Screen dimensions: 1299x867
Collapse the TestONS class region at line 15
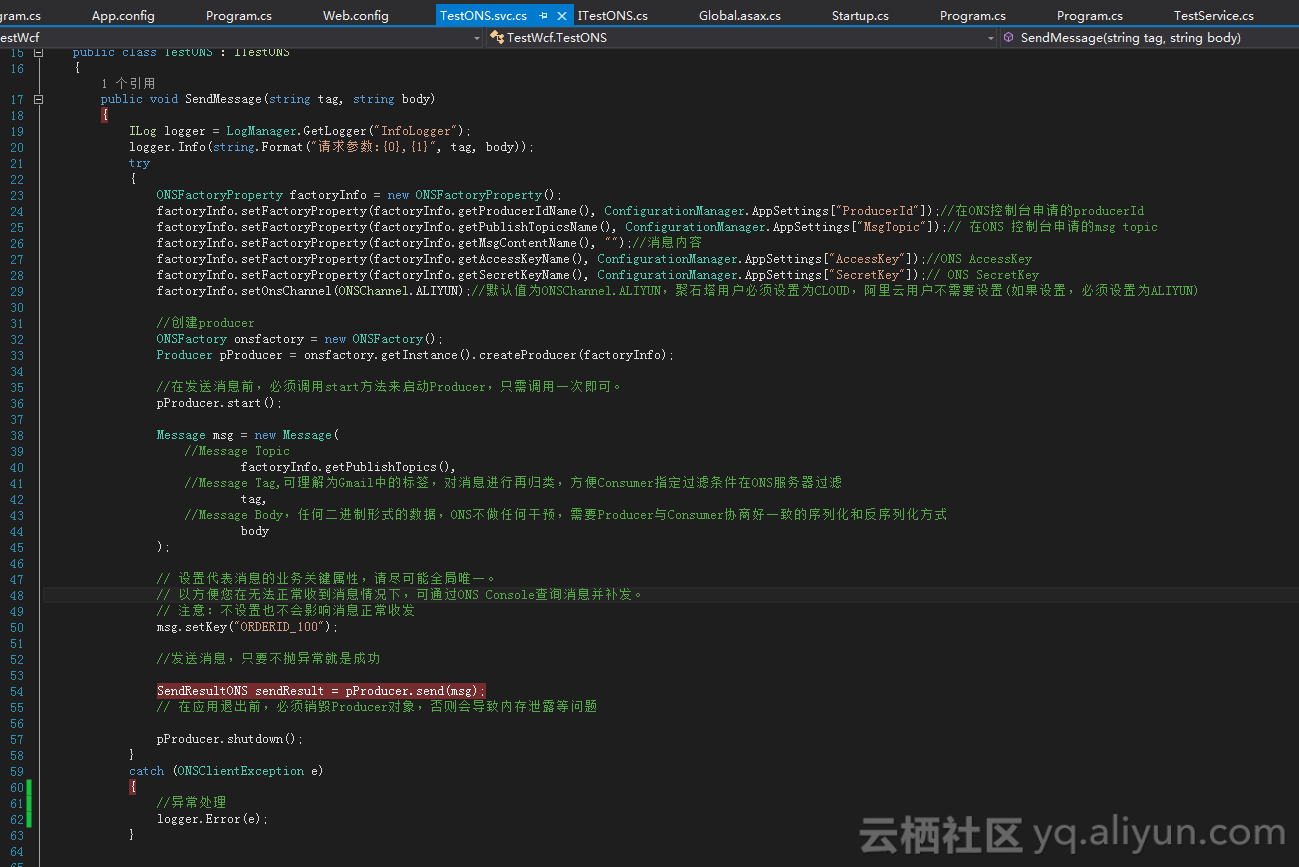tap(38, 52)
